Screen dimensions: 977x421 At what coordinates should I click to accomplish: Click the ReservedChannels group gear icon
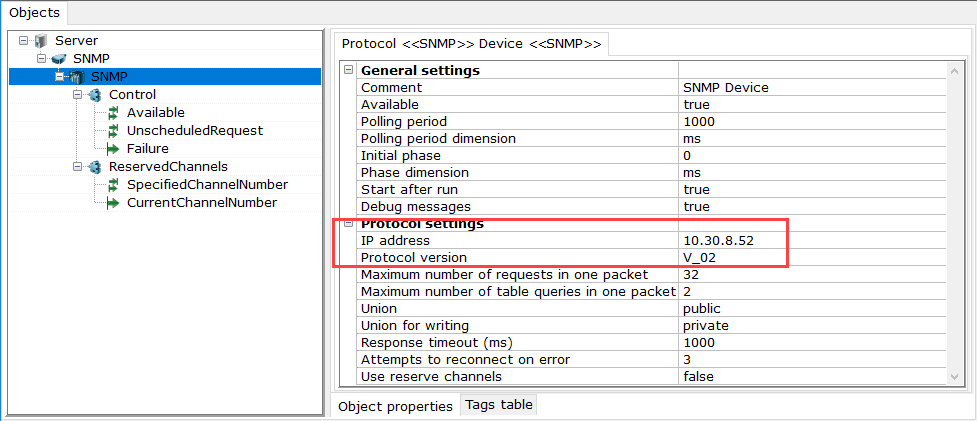[x=95, y=167]
